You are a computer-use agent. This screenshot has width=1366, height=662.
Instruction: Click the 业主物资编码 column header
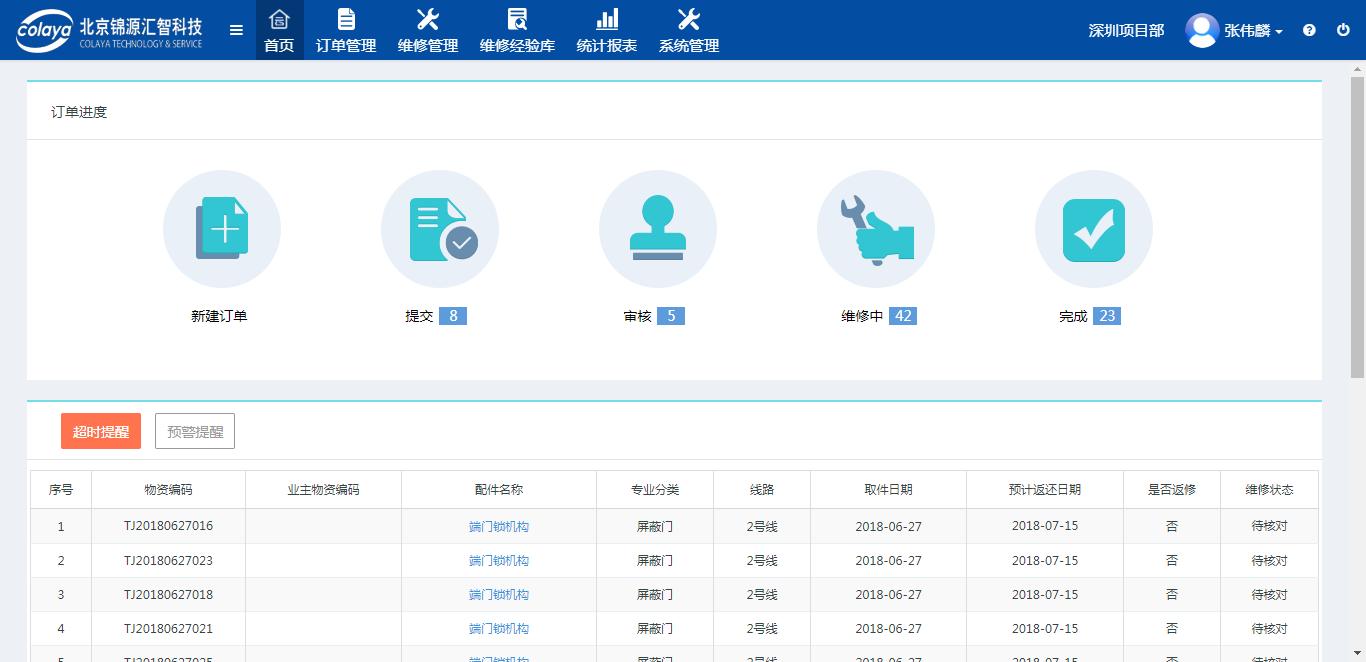(323, 490)
